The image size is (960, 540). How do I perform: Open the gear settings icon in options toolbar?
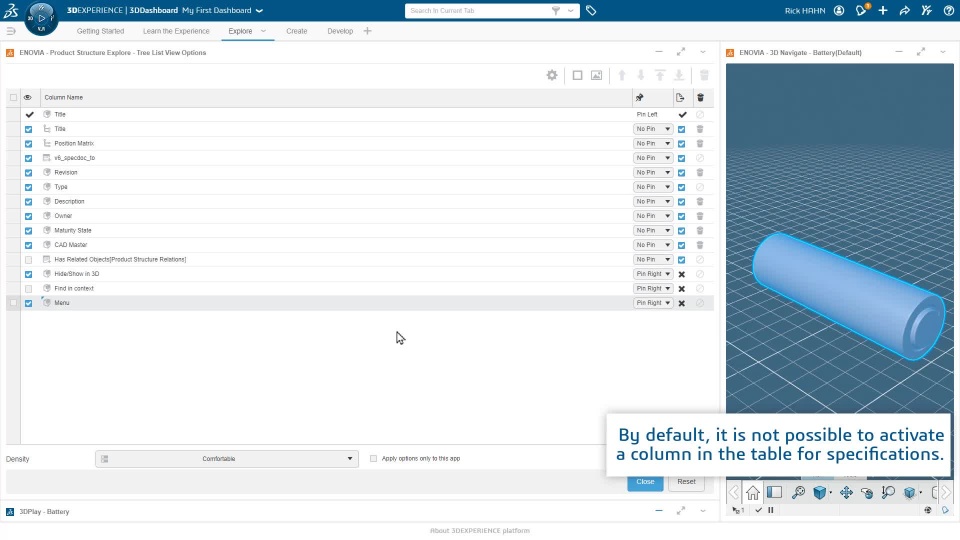click(x=552, y=75)
